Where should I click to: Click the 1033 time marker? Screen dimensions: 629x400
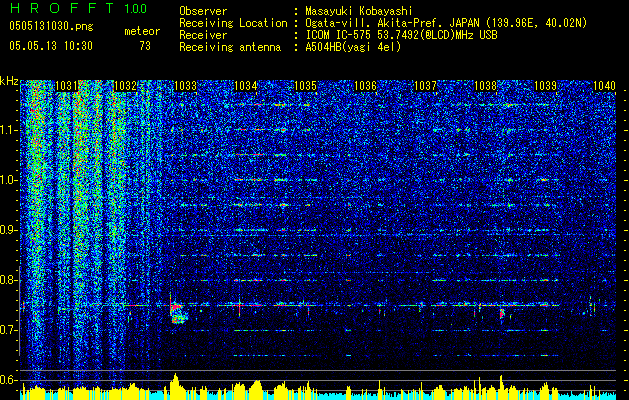(186, 85)
